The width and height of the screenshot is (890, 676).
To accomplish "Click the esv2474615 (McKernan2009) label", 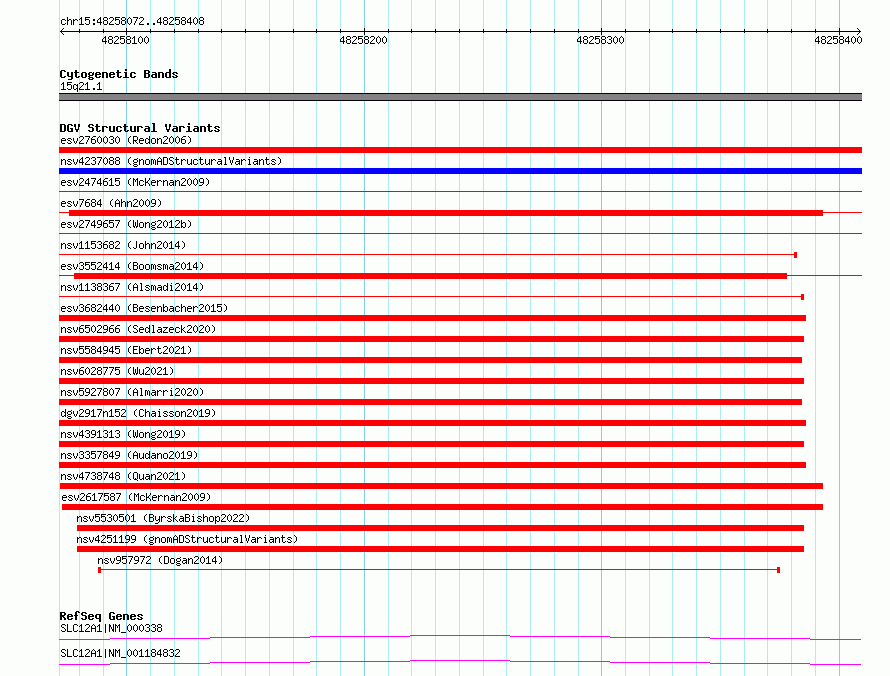I will (135, 182).
